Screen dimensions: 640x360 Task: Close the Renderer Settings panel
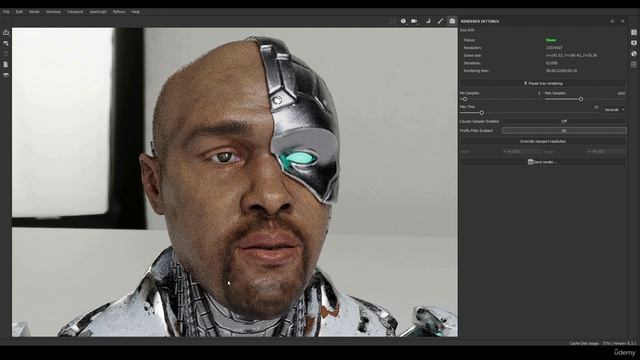coord(622,21)
